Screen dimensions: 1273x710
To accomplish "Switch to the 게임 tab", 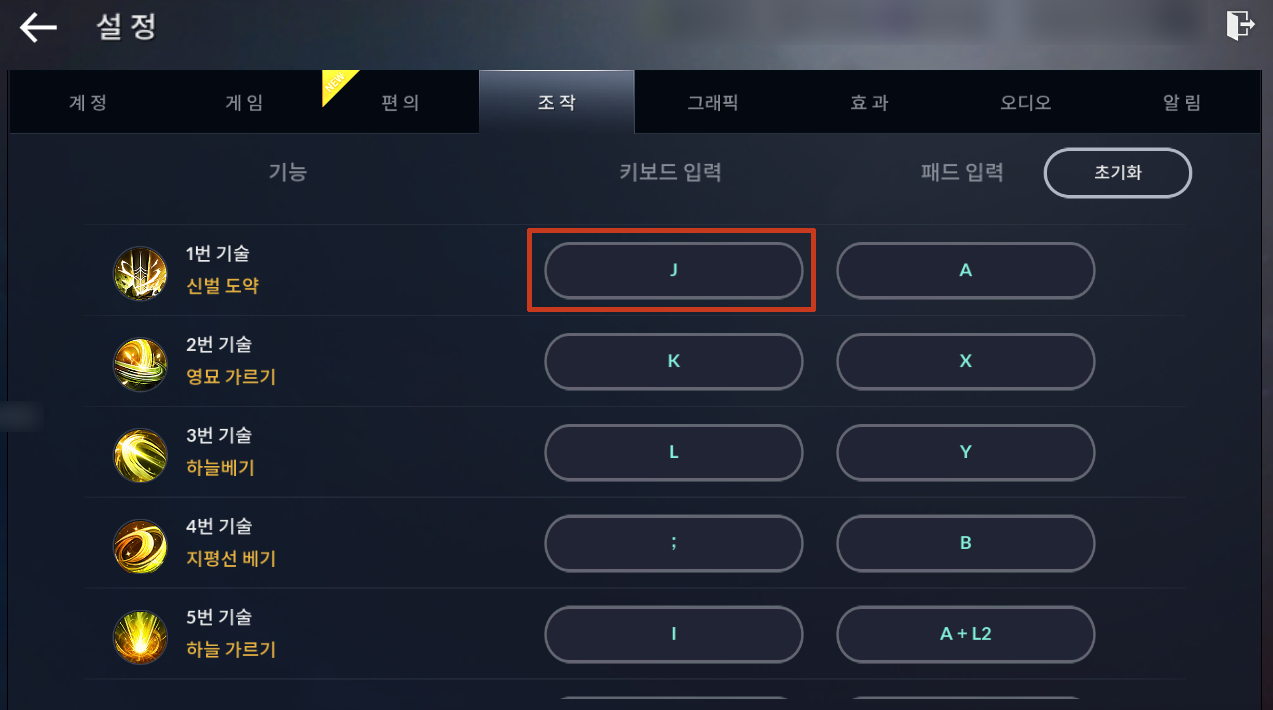I will coord(244,102).
